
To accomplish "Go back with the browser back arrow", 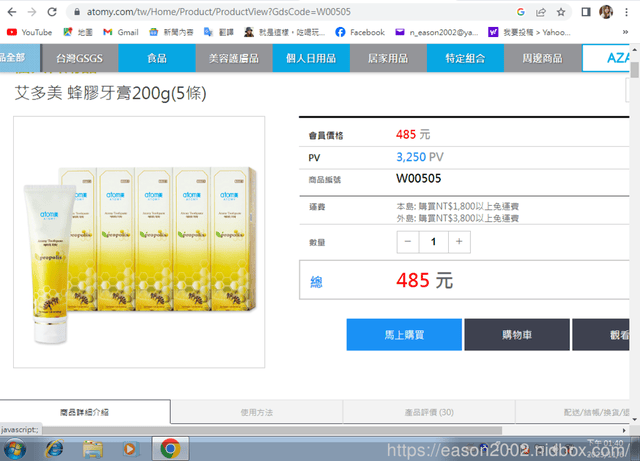I will pyautogui.click(x=12, y=12).
